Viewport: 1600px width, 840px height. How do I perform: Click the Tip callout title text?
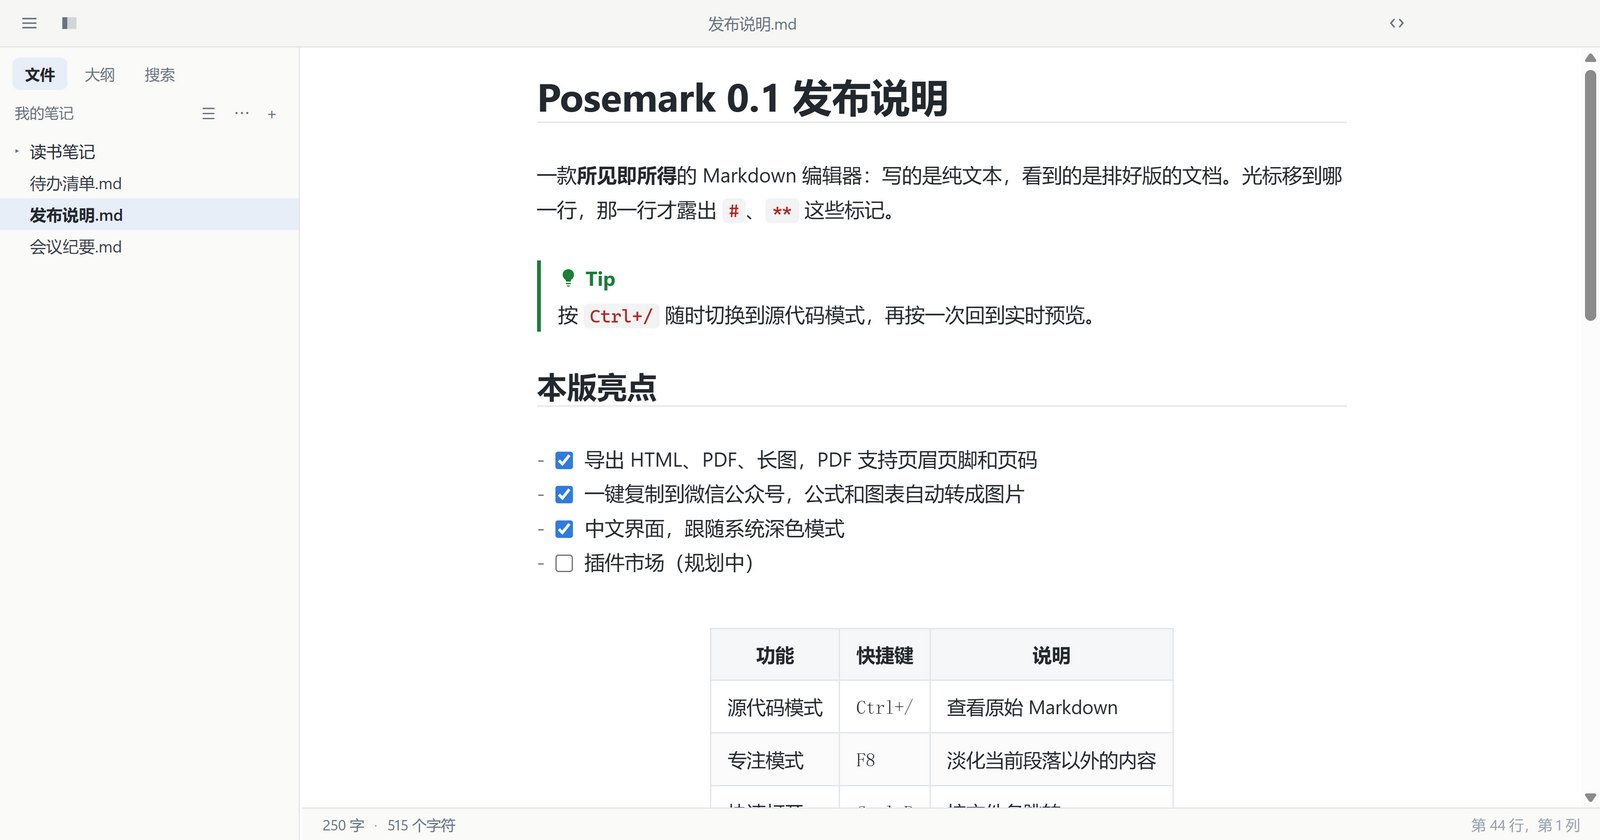pyautogui.click(x=600, y=279)
